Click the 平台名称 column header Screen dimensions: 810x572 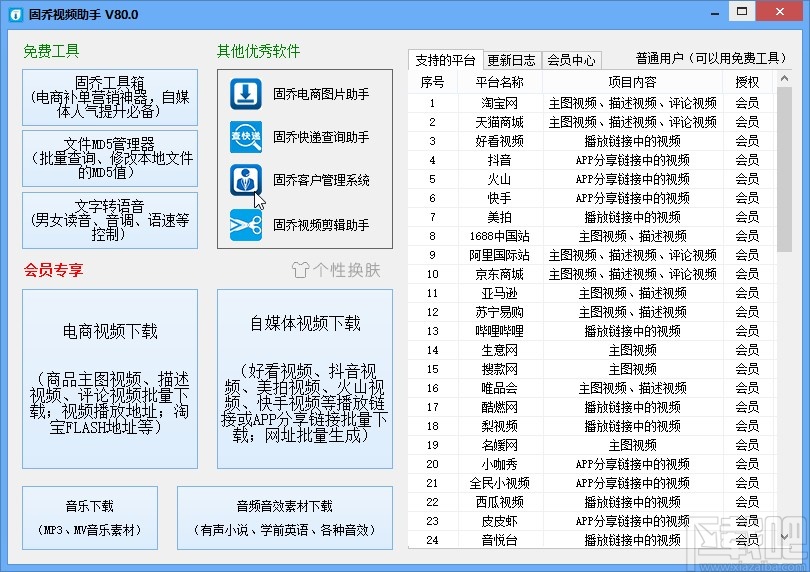click(500, 82)
